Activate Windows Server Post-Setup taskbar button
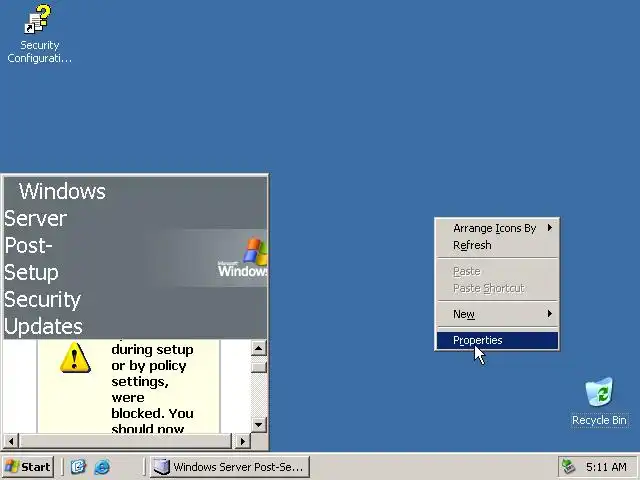 230,466
